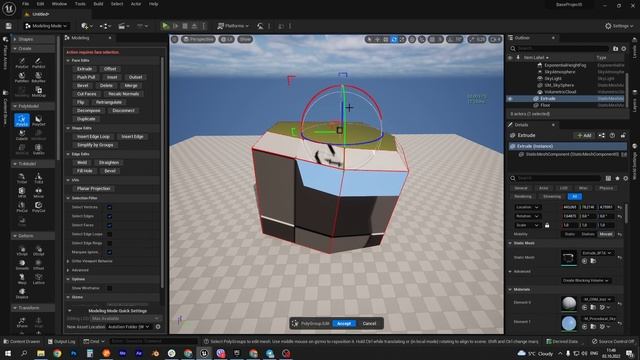The image size is (640, 360).
Task: Select the Smooth deform tool
Action: coord(22,264)
